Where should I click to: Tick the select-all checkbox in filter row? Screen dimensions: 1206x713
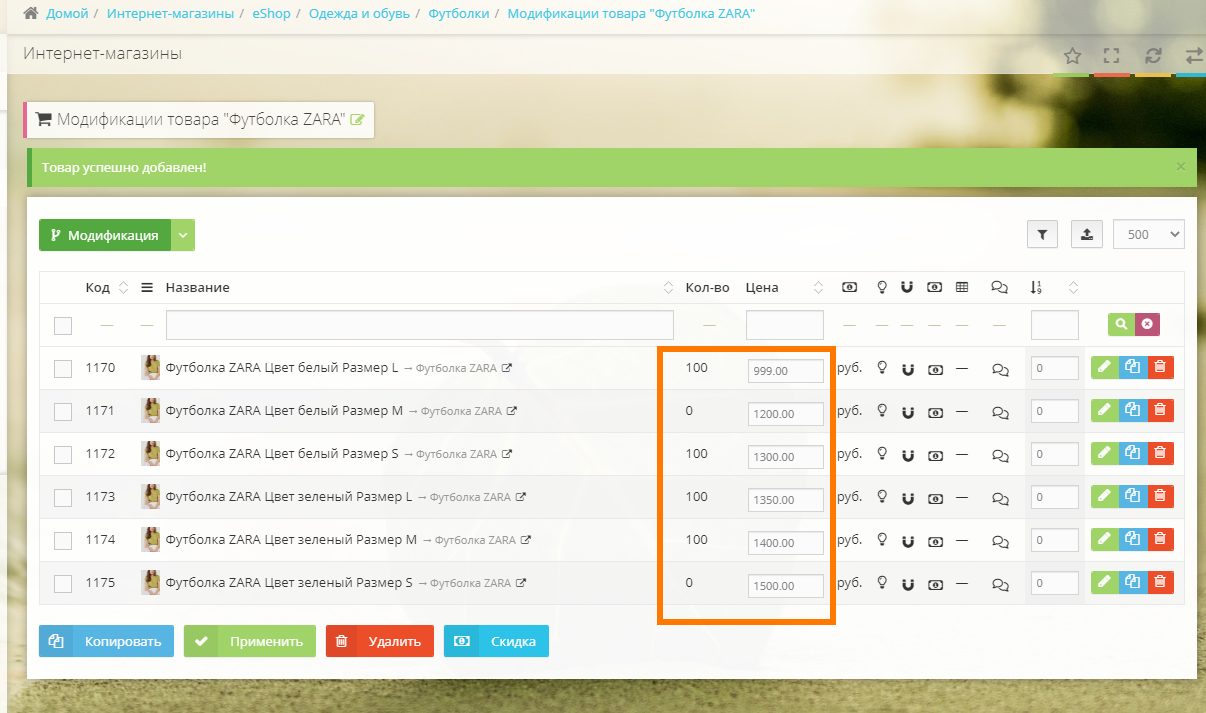tap(63, 325)
